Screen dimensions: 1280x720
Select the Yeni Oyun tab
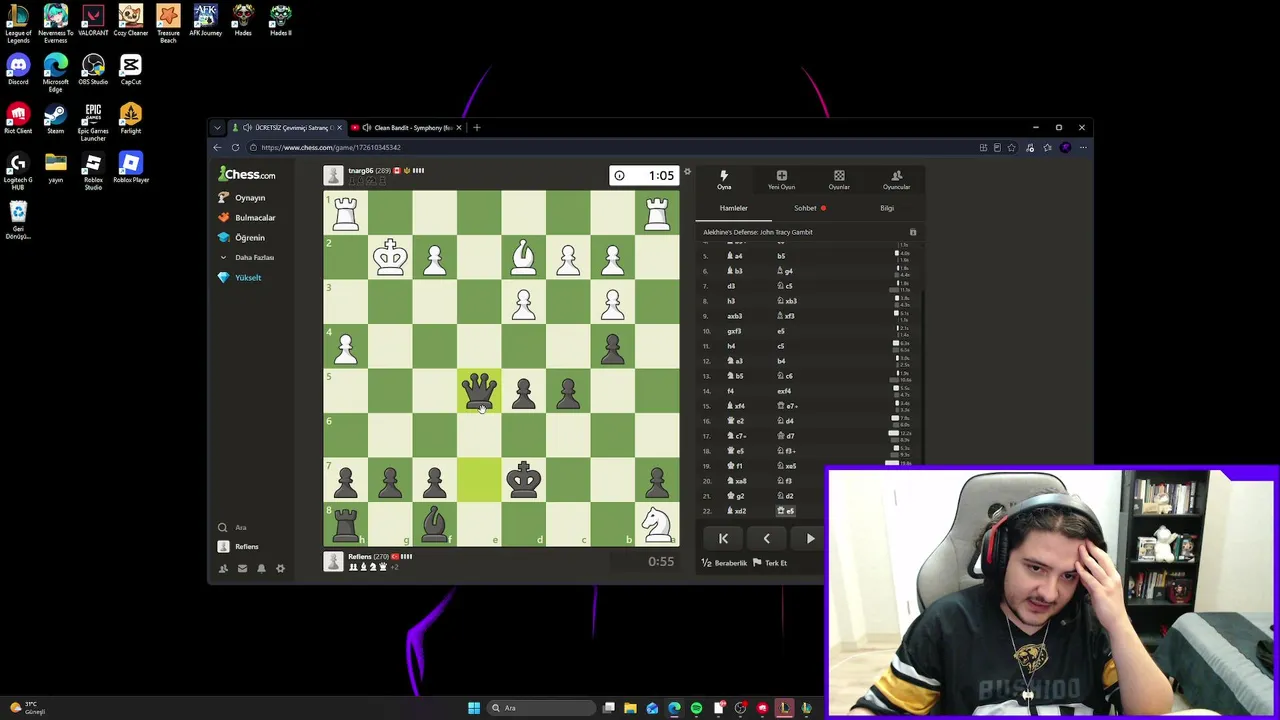tap(781, 180)
